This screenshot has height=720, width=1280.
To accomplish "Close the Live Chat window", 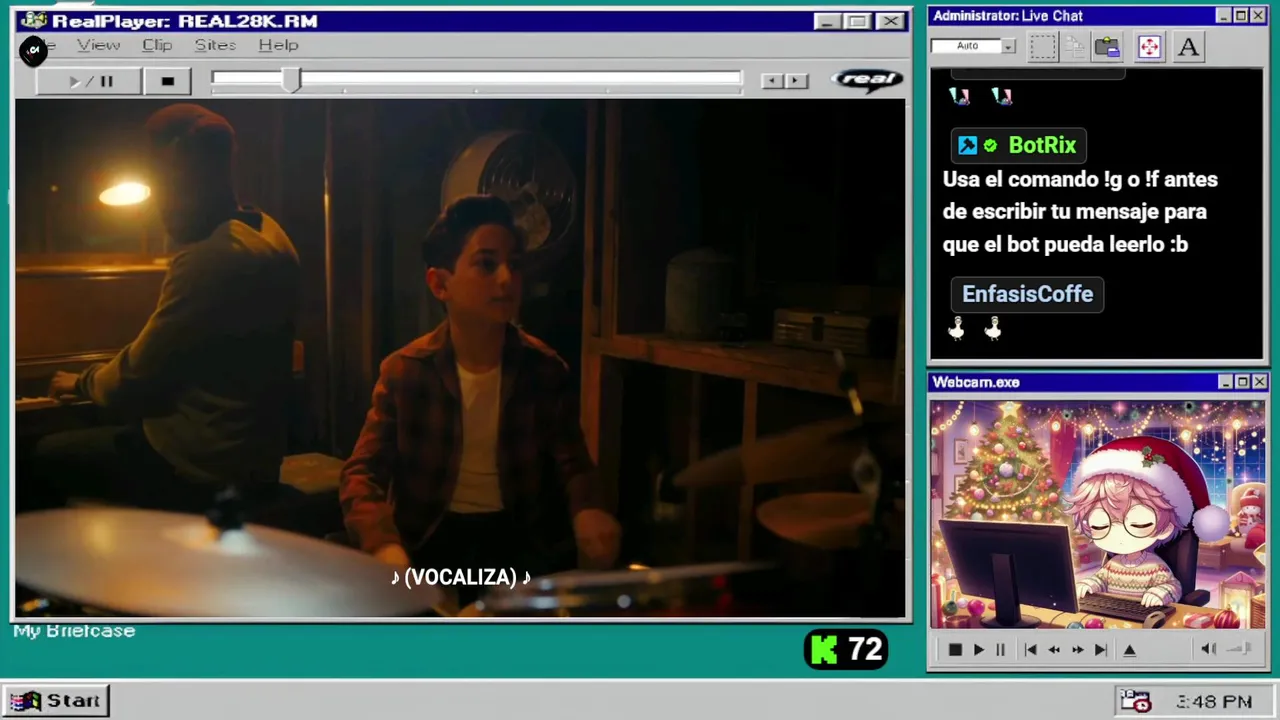I will [1259, 16].
